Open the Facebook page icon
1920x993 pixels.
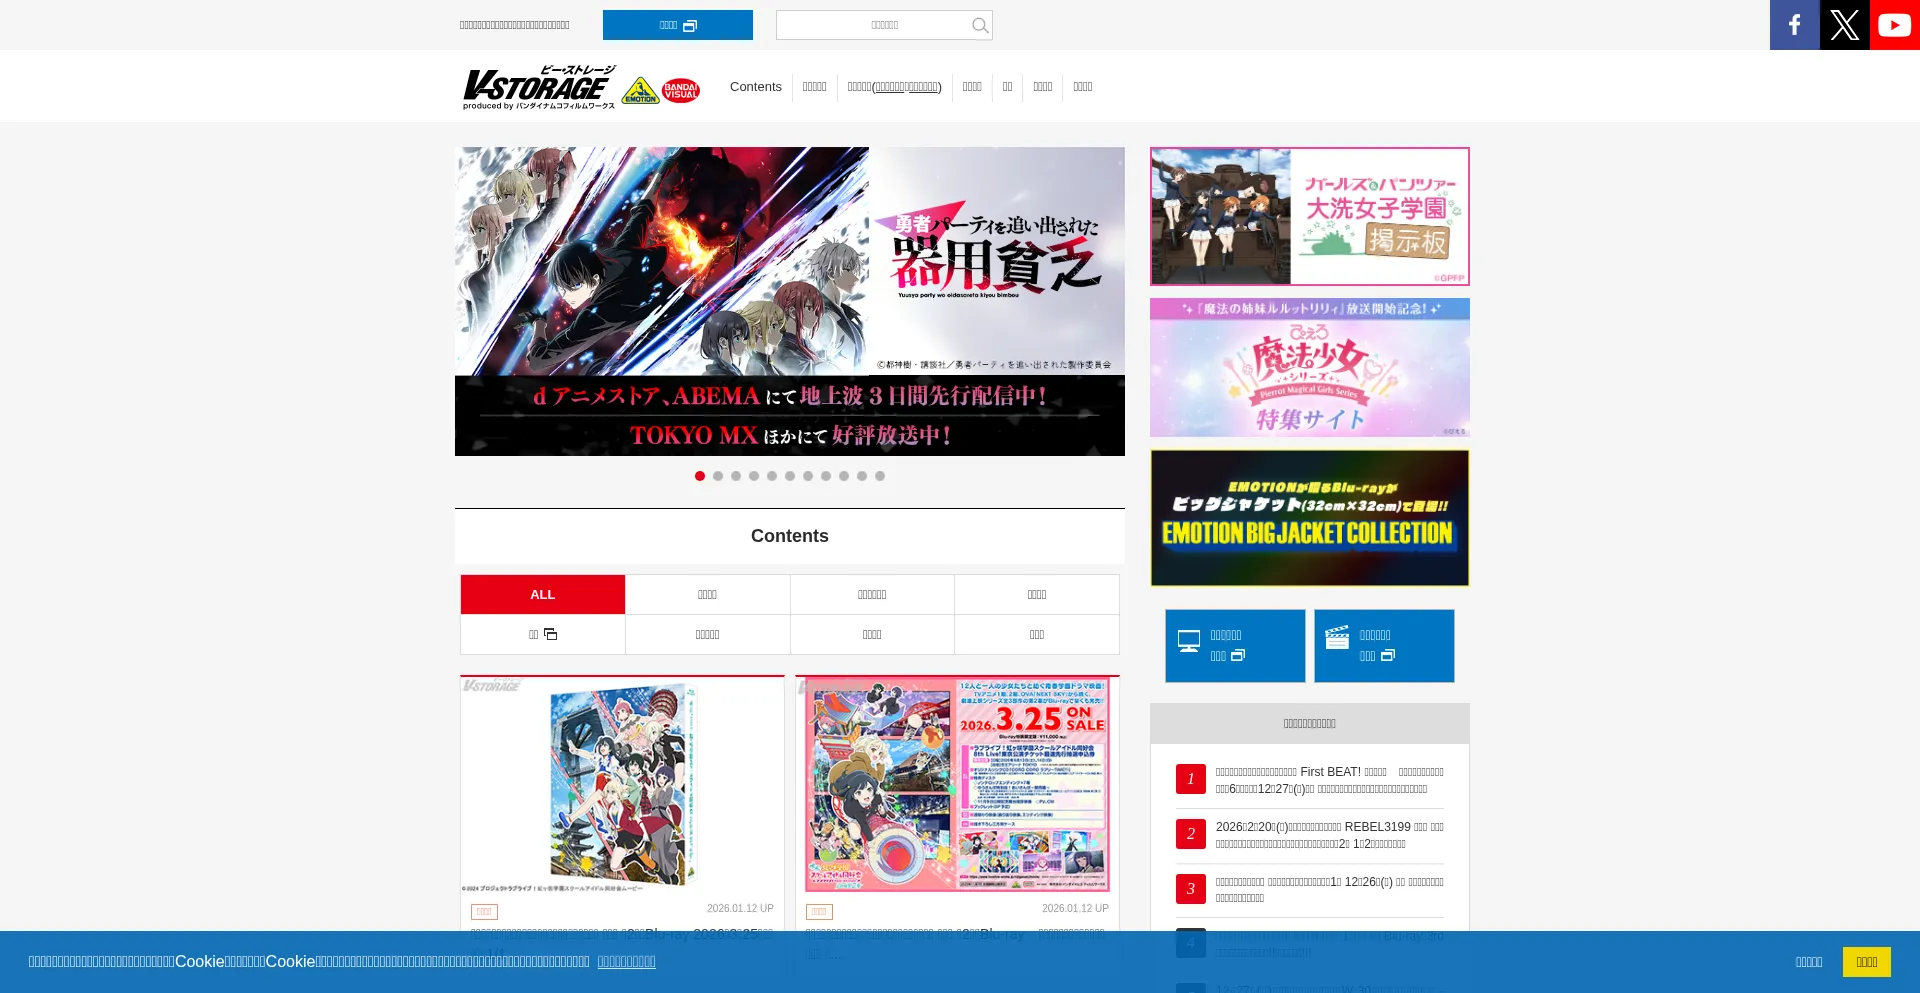[1794, 25]
